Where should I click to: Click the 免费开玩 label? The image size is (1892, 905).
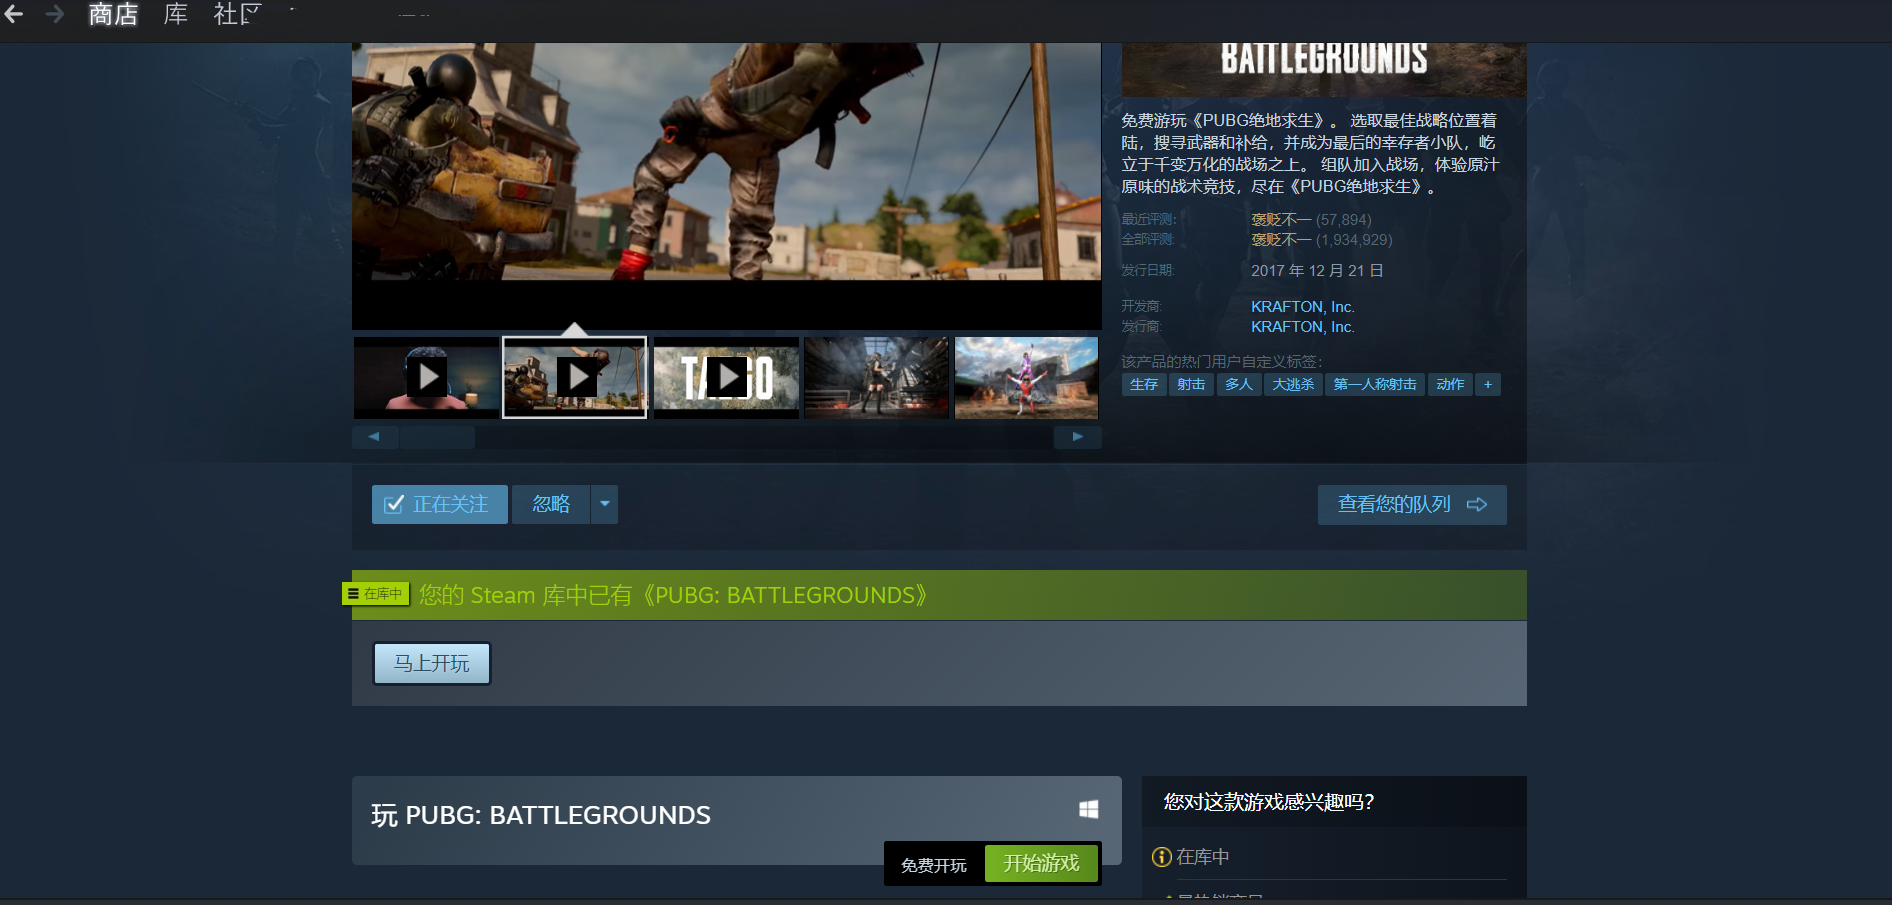coord(934,865)
